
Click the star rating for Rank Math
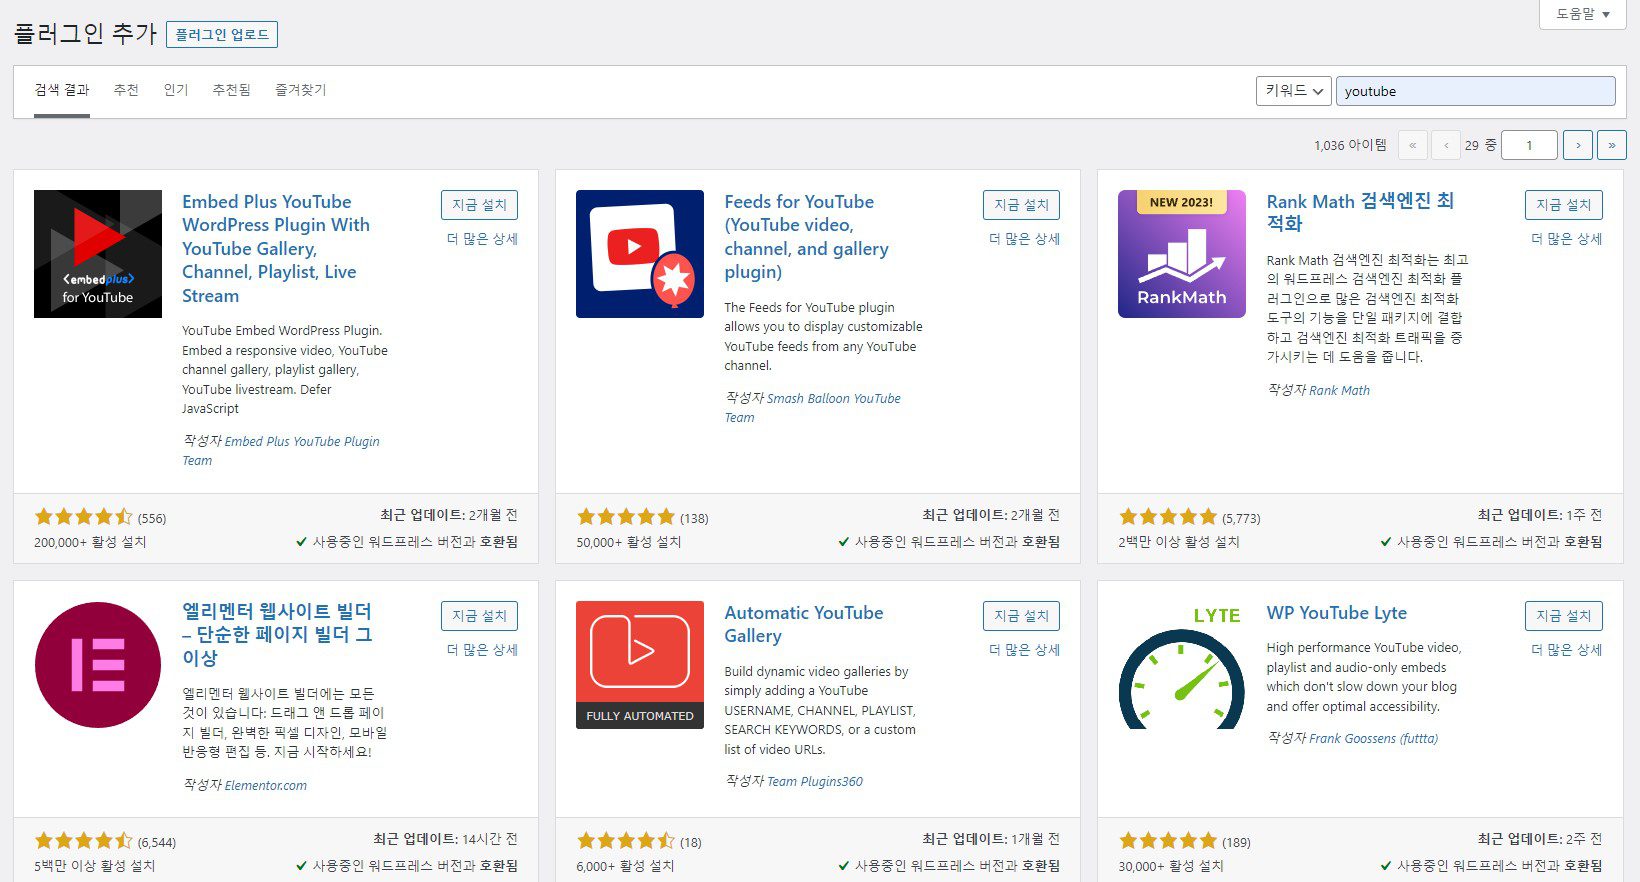coord(1168,517)
